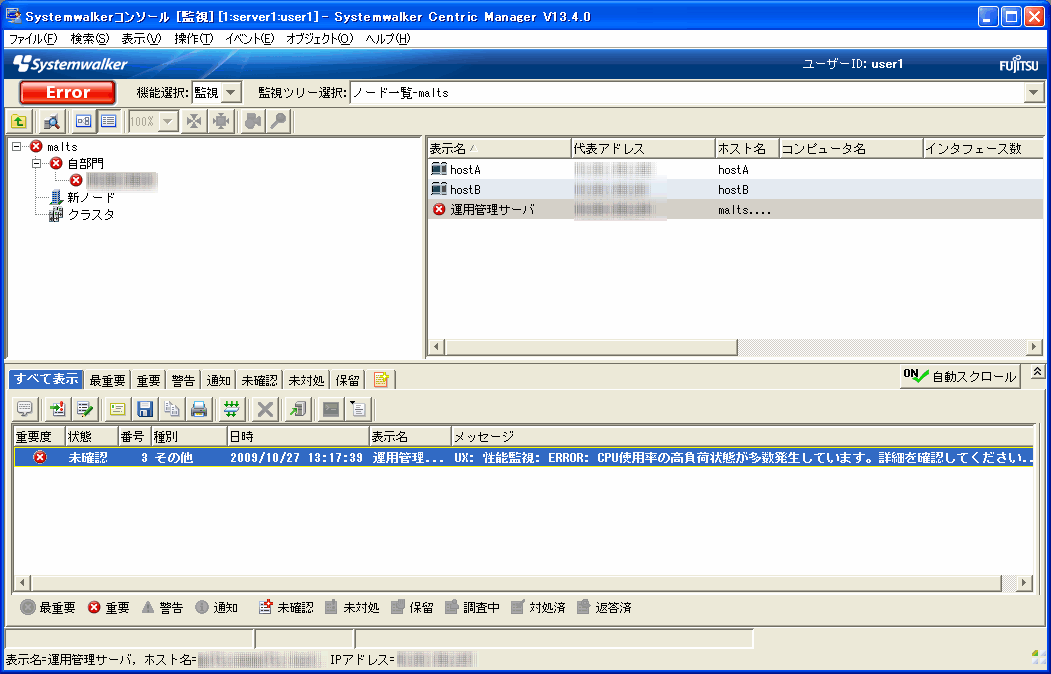Switch to 未対処 tab
Viewport: 1051px width, 674px height.
click(x=306, y=381)
